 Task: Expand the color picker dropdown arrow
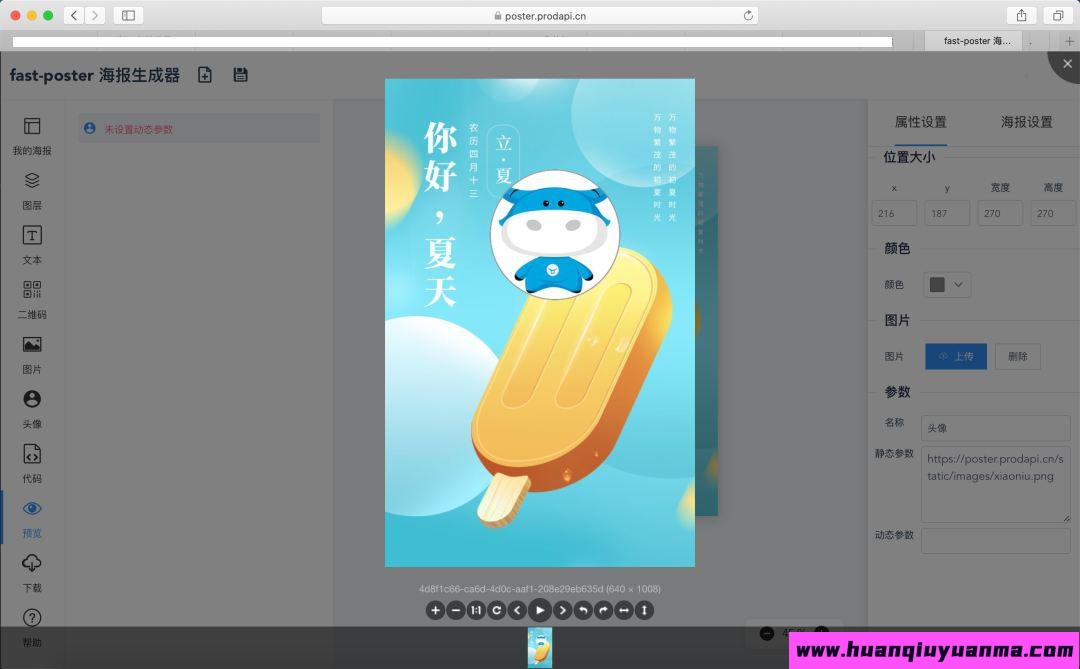point(958,285)
